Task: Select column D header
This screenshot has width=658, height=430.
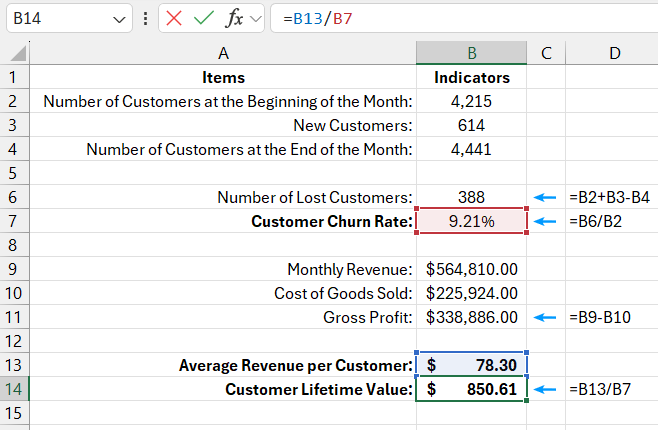Action: (612, 54)
